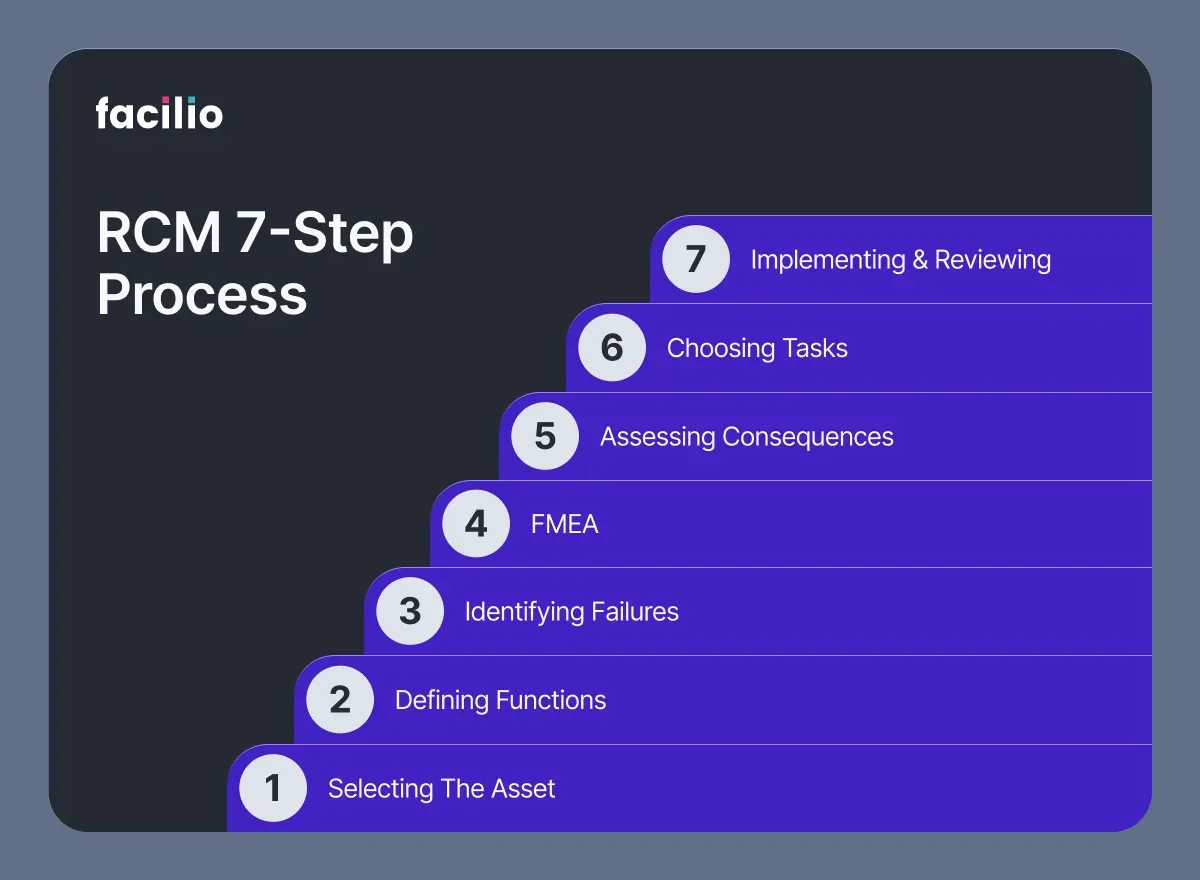
Task: Click the number 7 step circle
Action: pyautogui.click(x=696, y=260)
